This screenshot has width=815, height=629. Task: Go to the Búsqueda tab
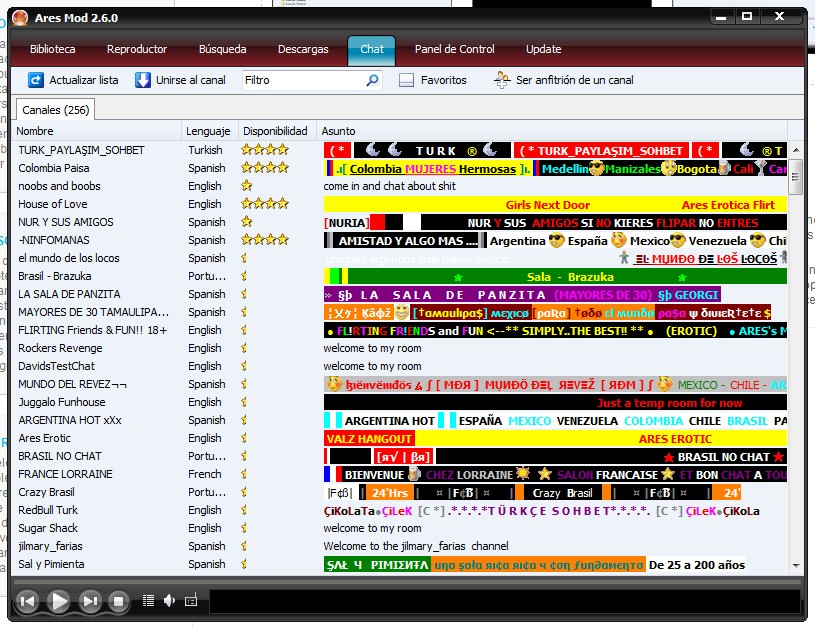(x=222, y=49)
